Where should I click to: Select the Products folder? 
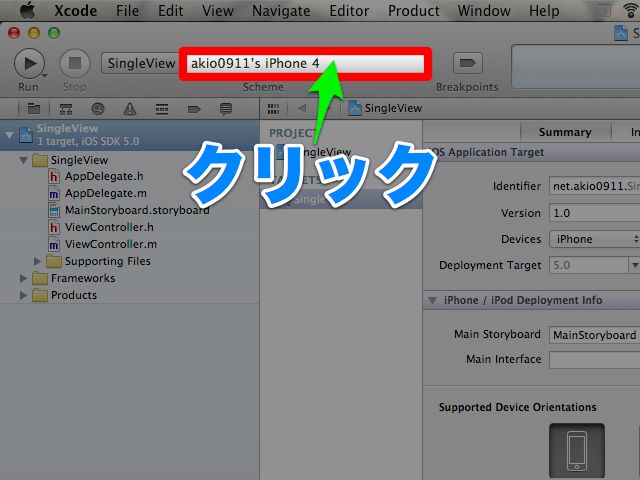coord(73,296)
